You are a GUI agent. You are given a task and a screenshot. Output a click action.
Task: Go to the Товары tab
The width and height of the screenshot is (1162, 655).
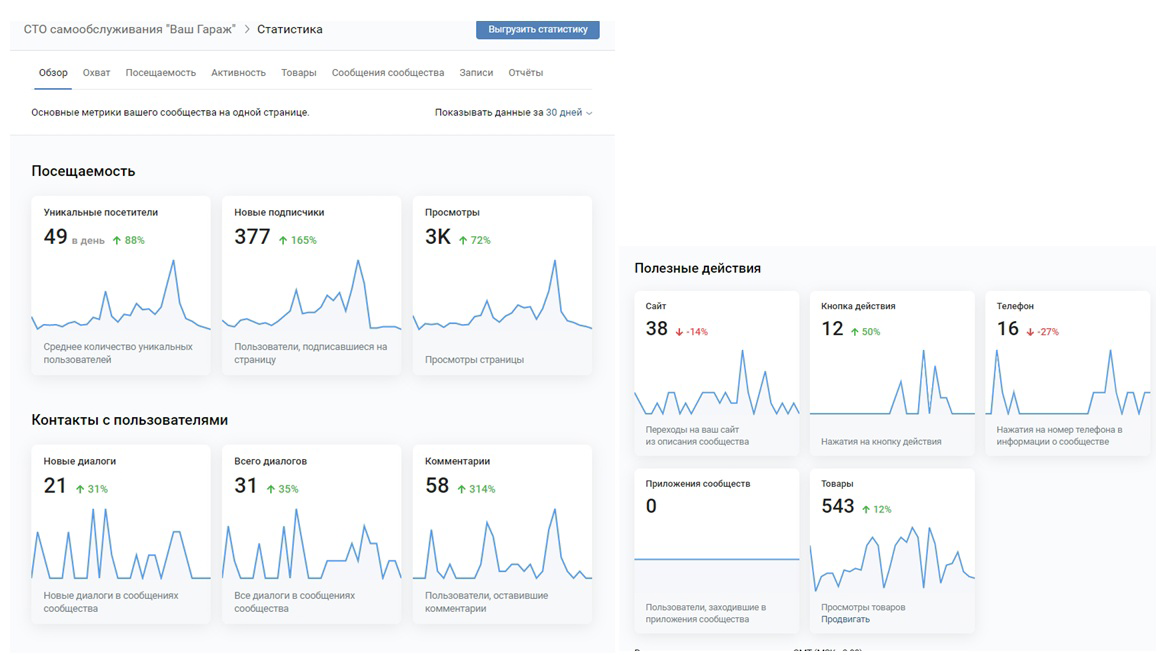pos(299,73)
